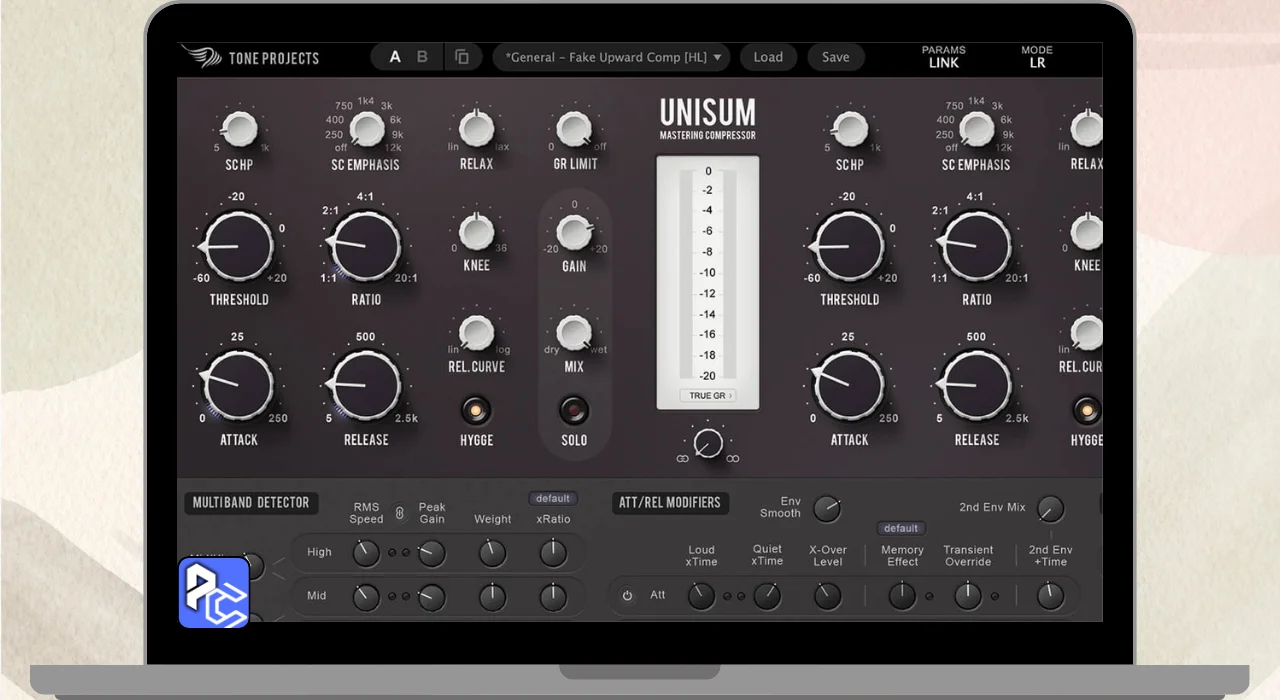This screenshot has height=700, width=1280.
Task: Enable the SOLO button
Action: click(573, 410)
